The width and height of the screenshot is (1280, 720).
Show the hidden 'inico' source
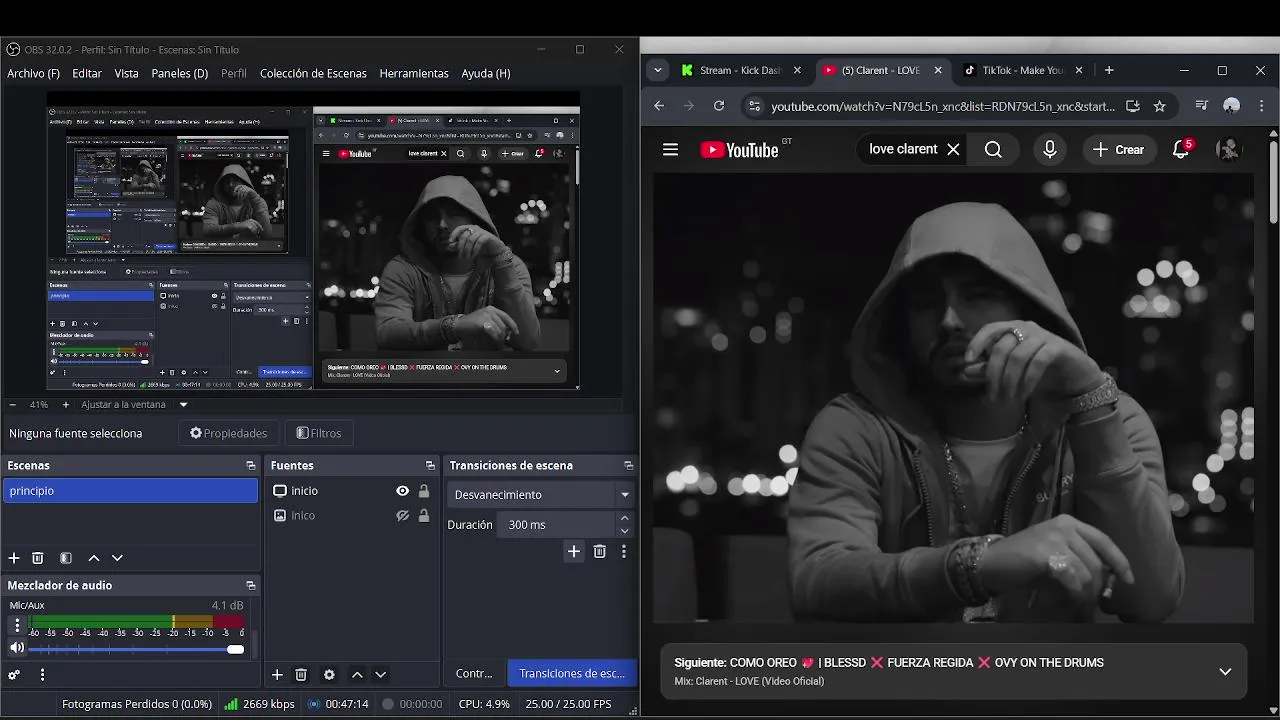[402, 516]
